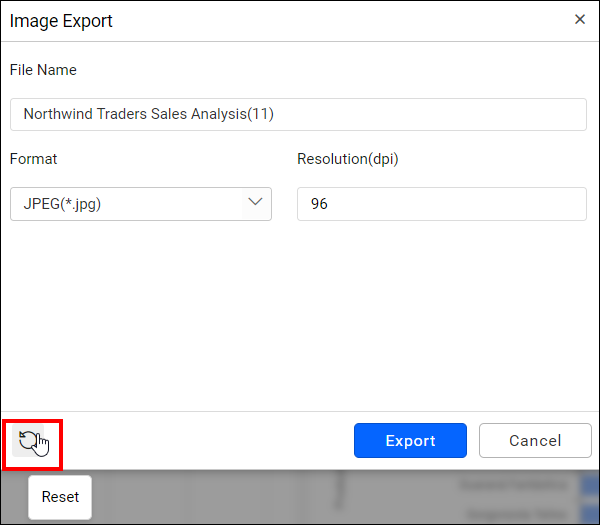Expand the Format dropdown chevron arrow
The width and height of the screenshot is (600, 525).
[x=255, y=203]
